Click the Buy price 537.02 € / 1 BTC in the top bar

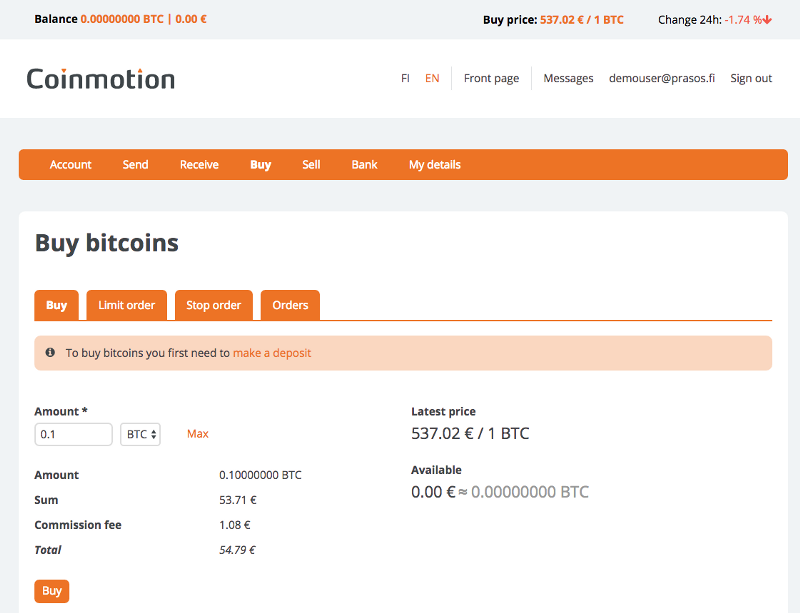click(582, 20)
